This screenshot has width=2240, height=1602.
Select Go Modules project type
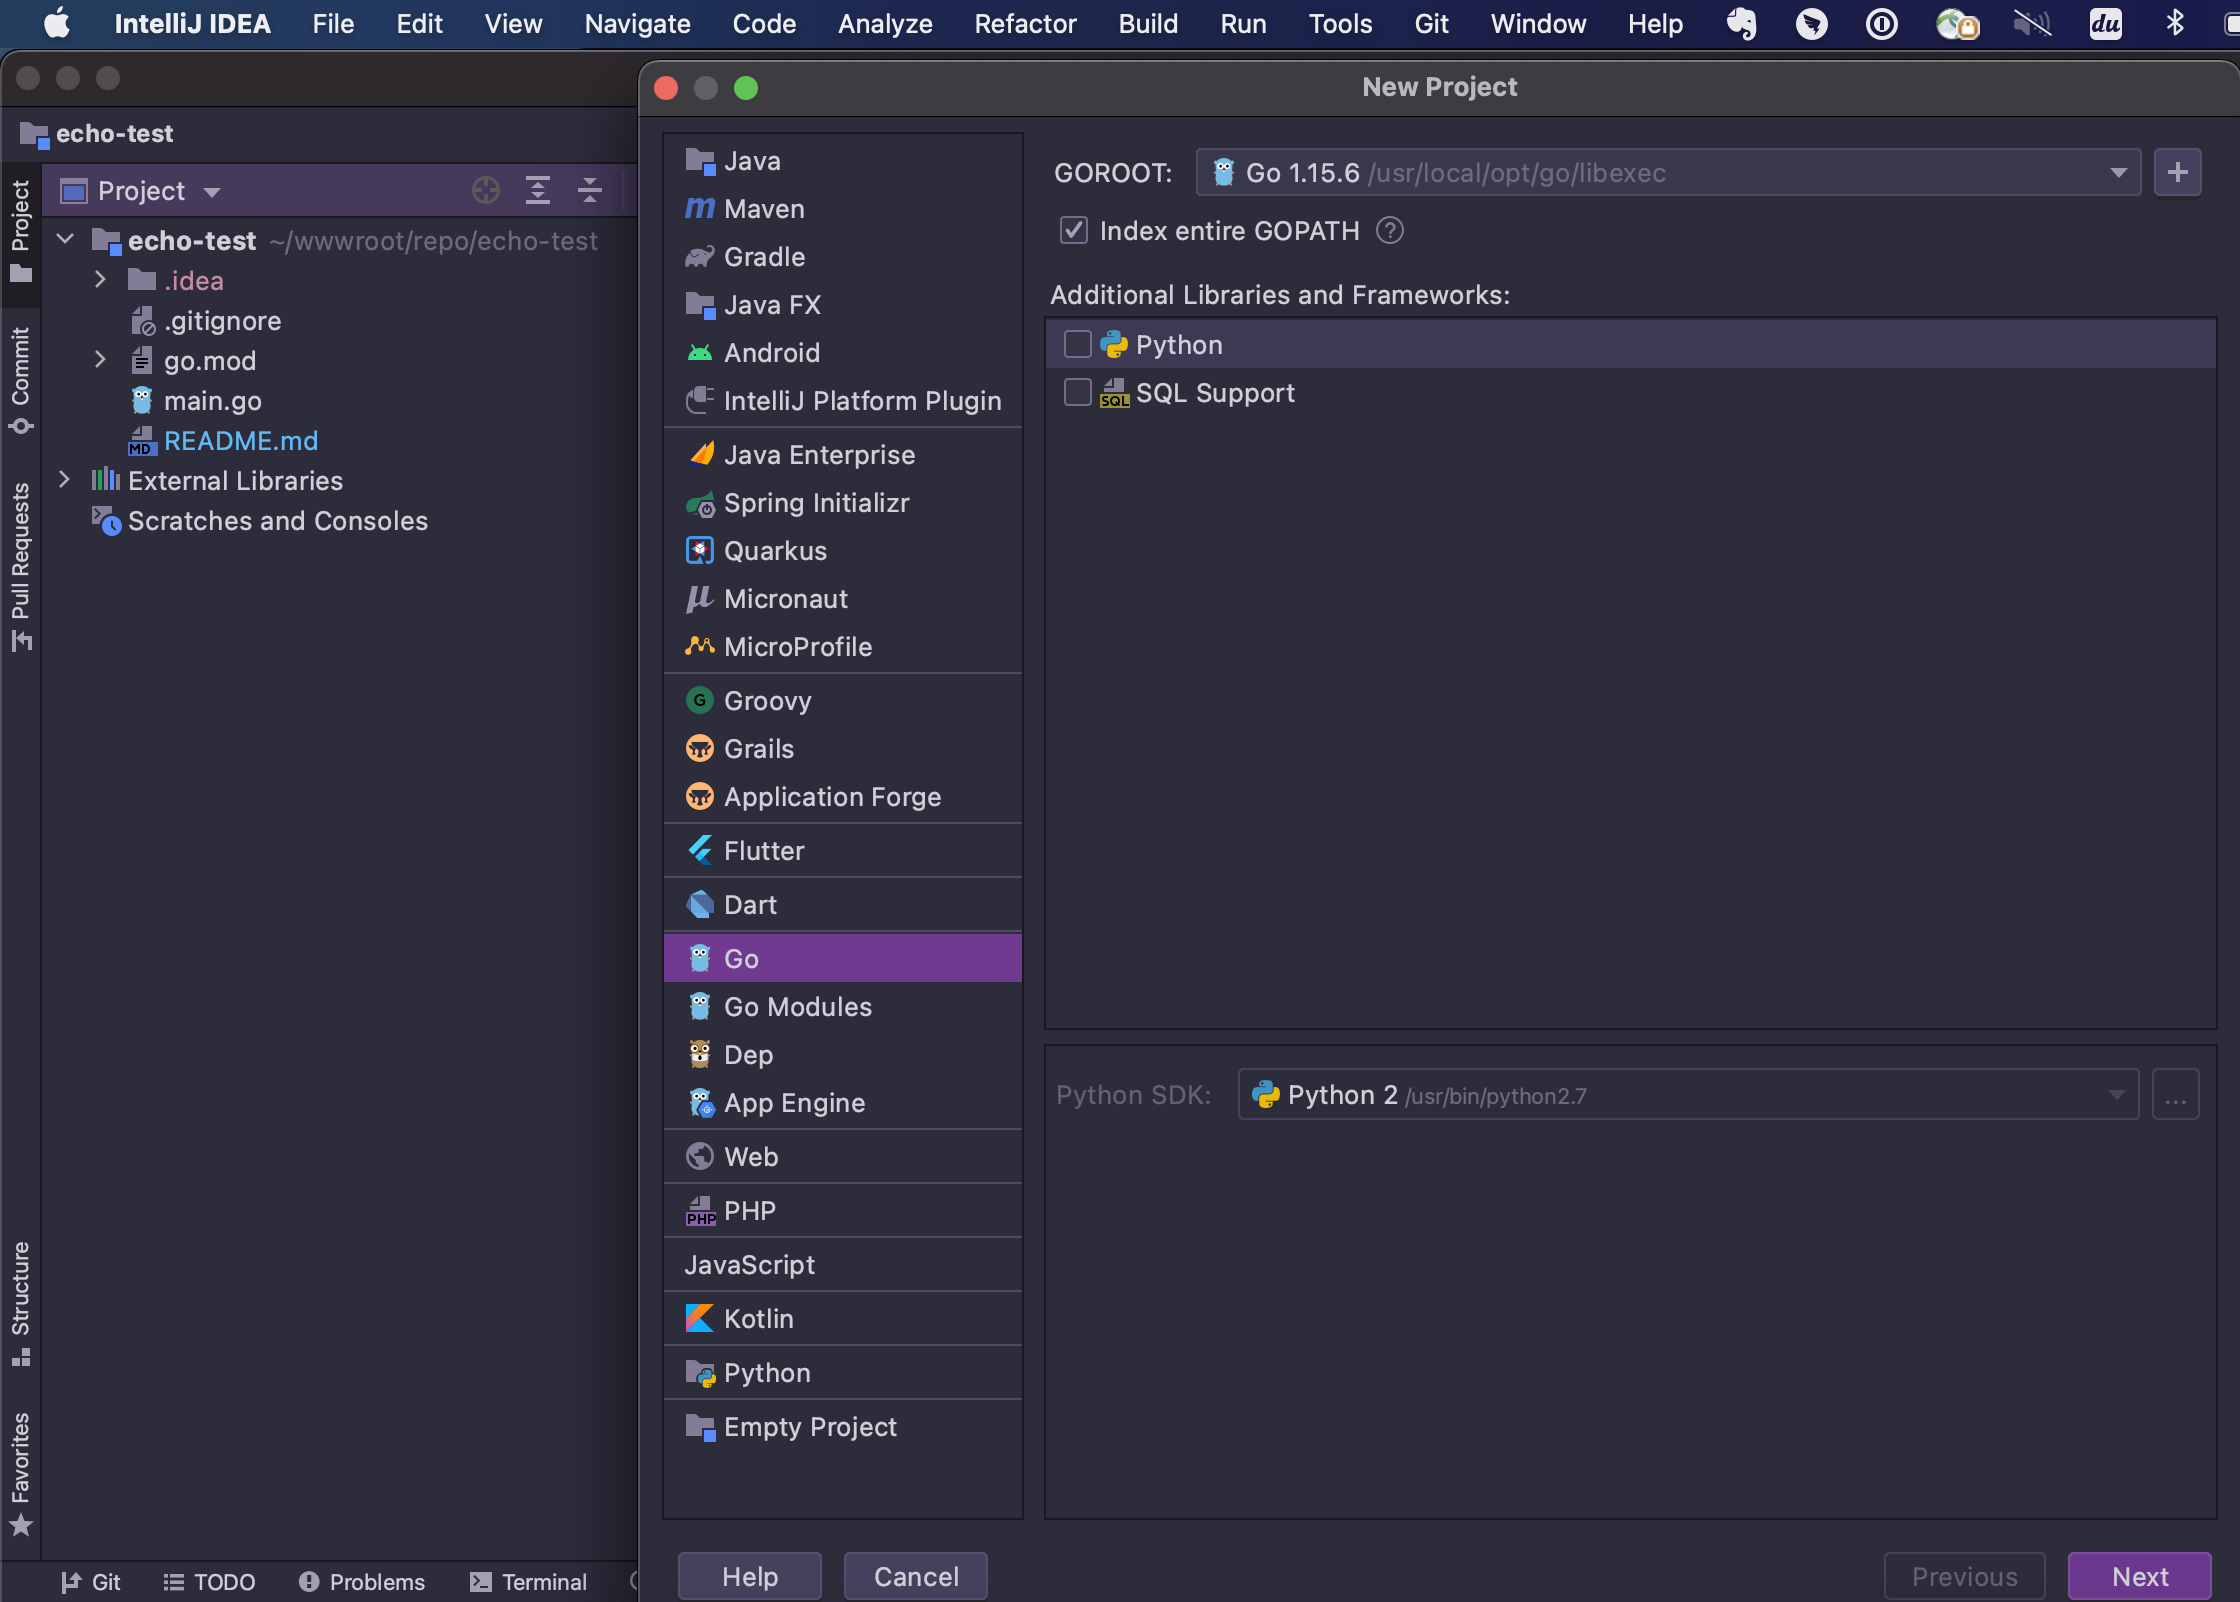(x=842, y=1007)
